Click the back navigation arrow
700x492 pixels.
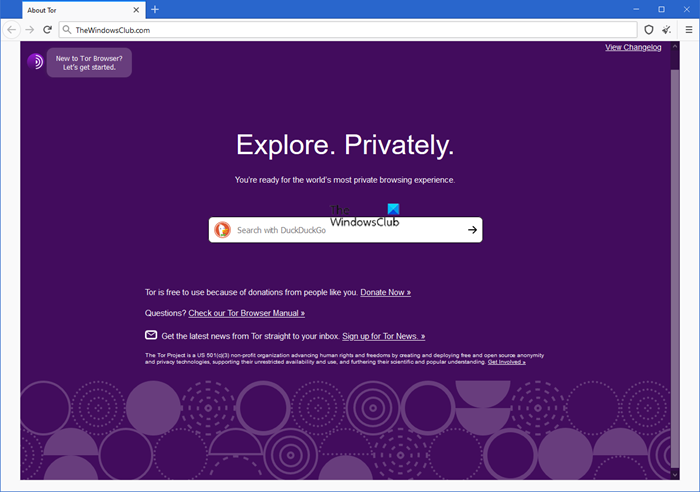pyautogui.click(x=12, y=30)
